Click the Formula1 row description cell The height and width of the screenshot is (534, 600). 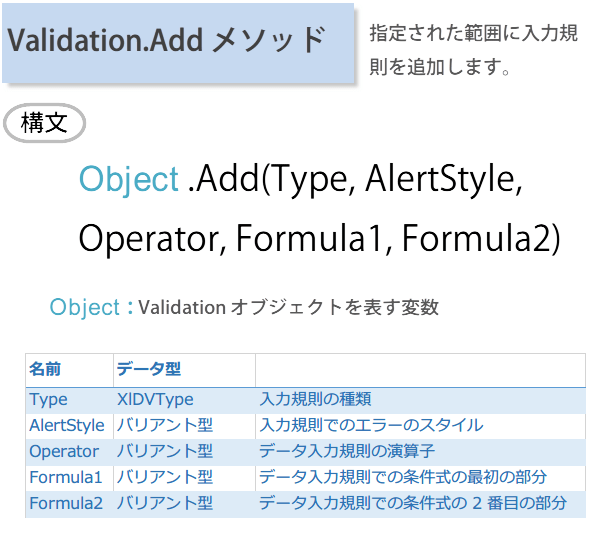point(402,477)
